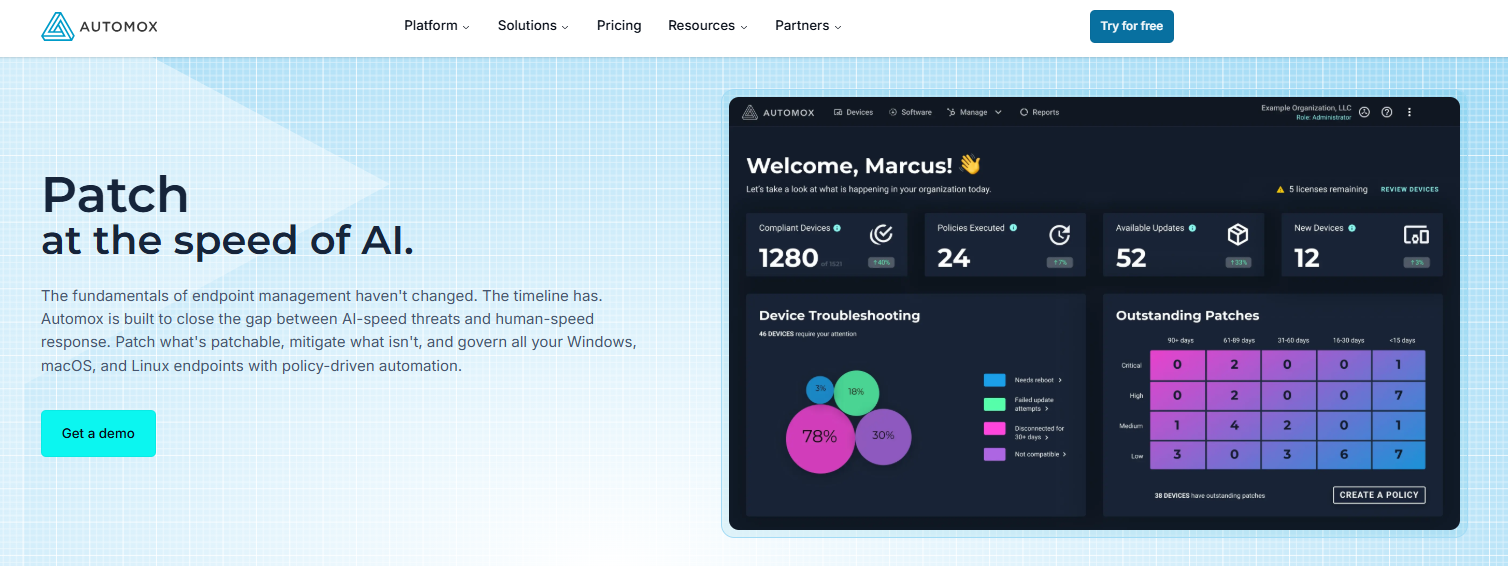Click the 'Outstanding Patches' heading

1187,315
